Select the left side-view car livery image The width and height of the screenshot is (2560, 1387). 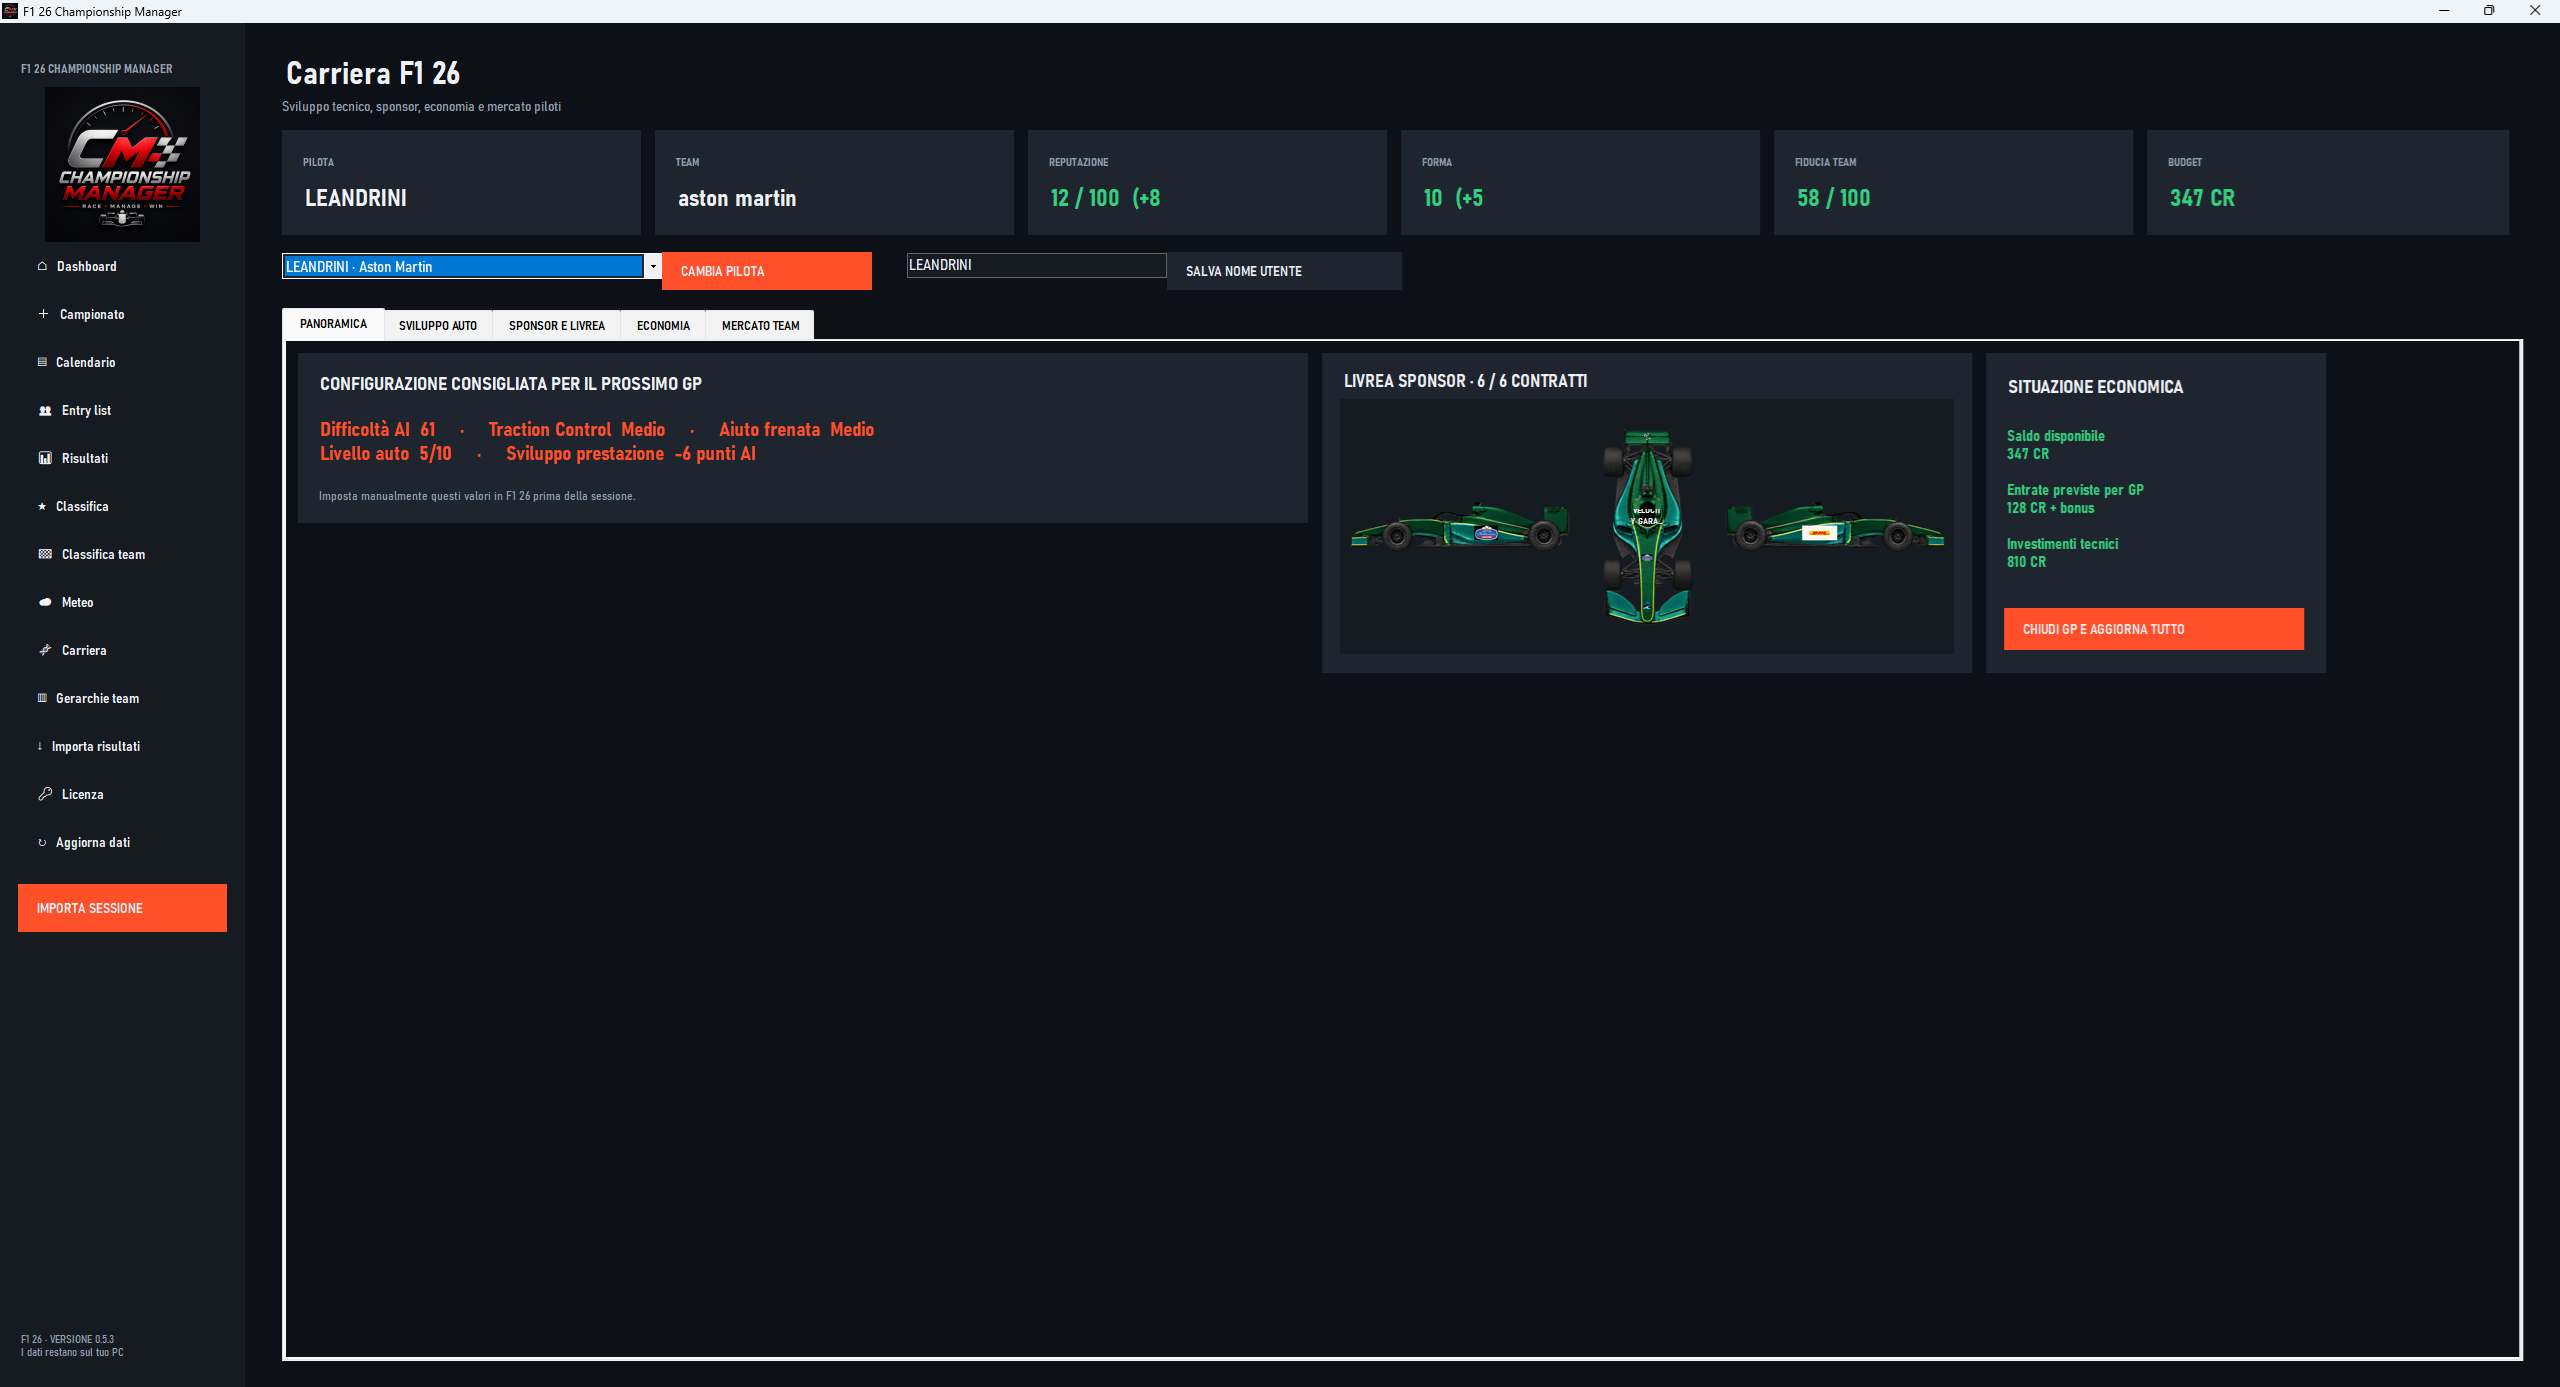click(1460, 526)
